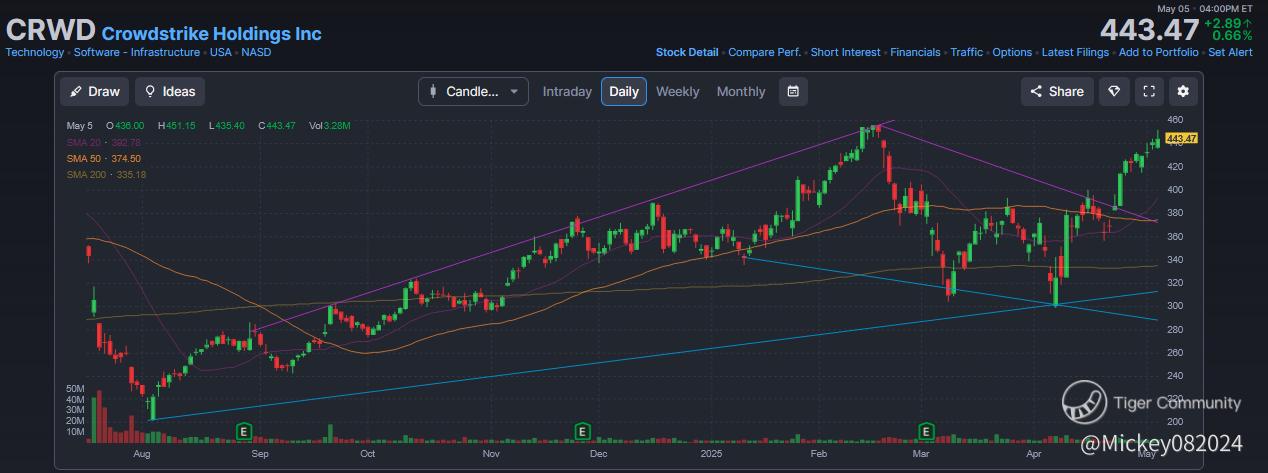Click the CRWD ticker symbol
Screen dimensions: 1268x473
(x=50, y=31)
